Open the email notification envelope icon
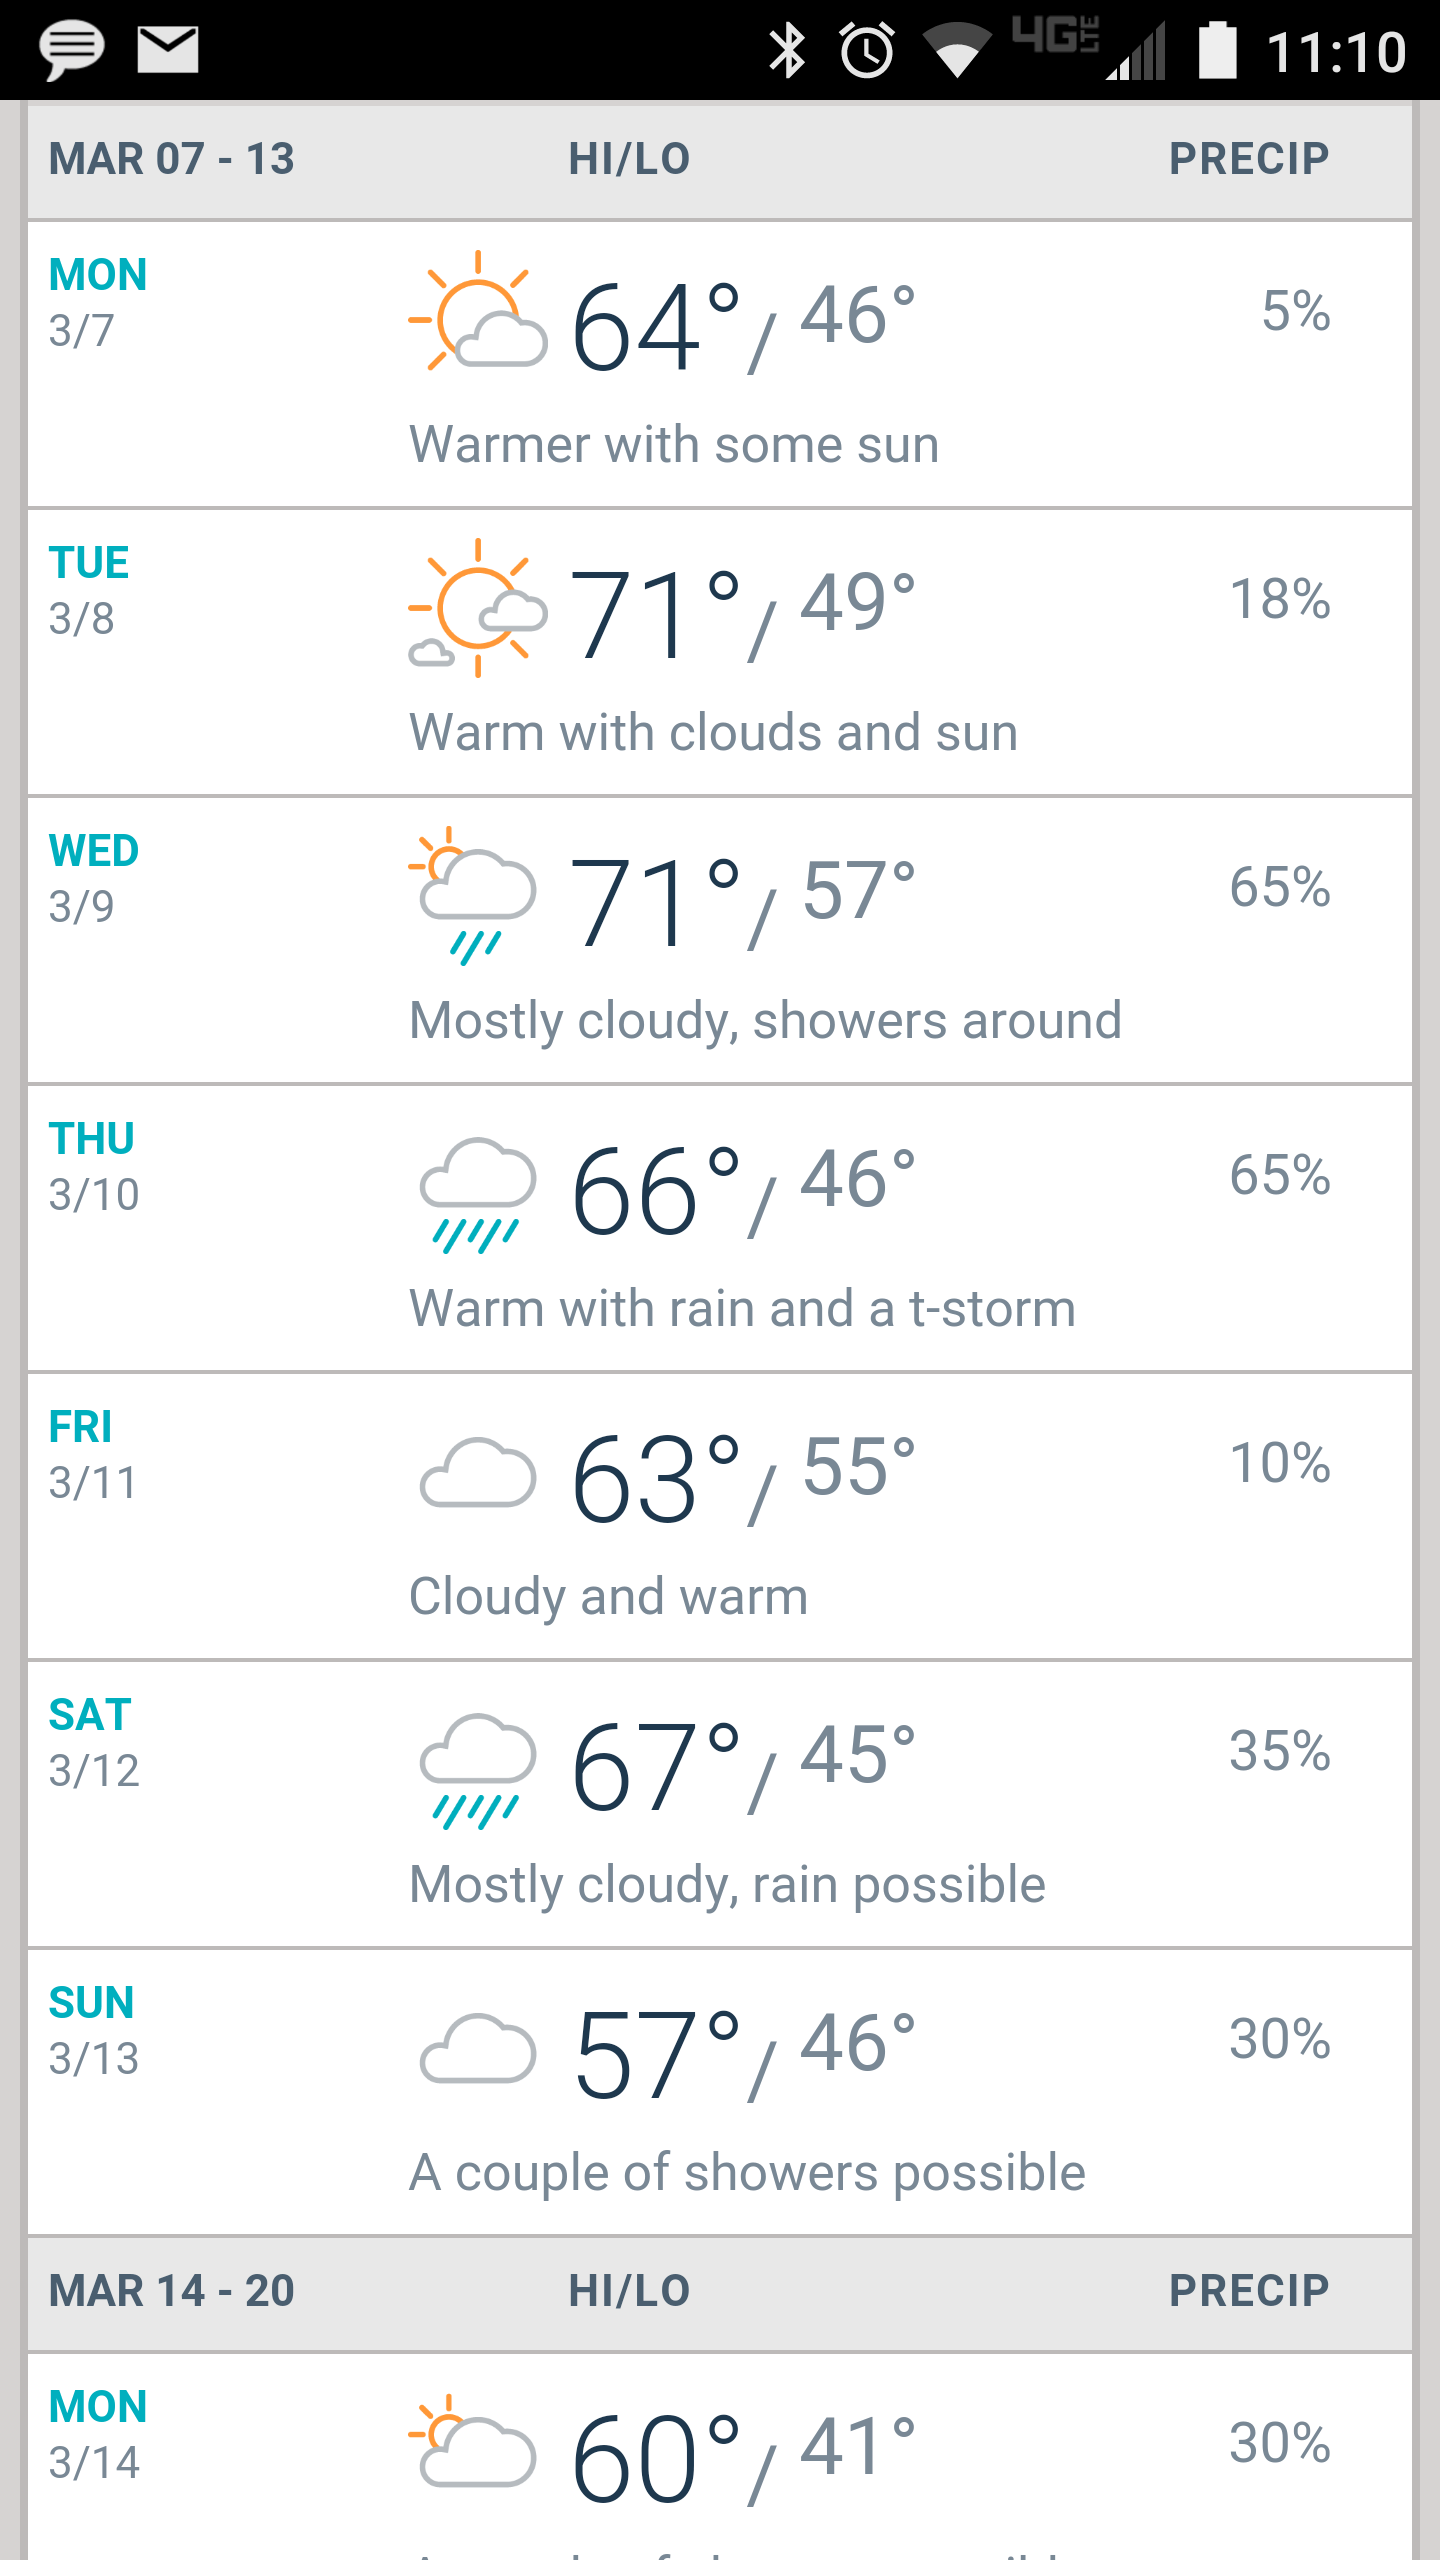Image resolution: width=1440 pixels, height=2560 pixels. click(167, 50)
